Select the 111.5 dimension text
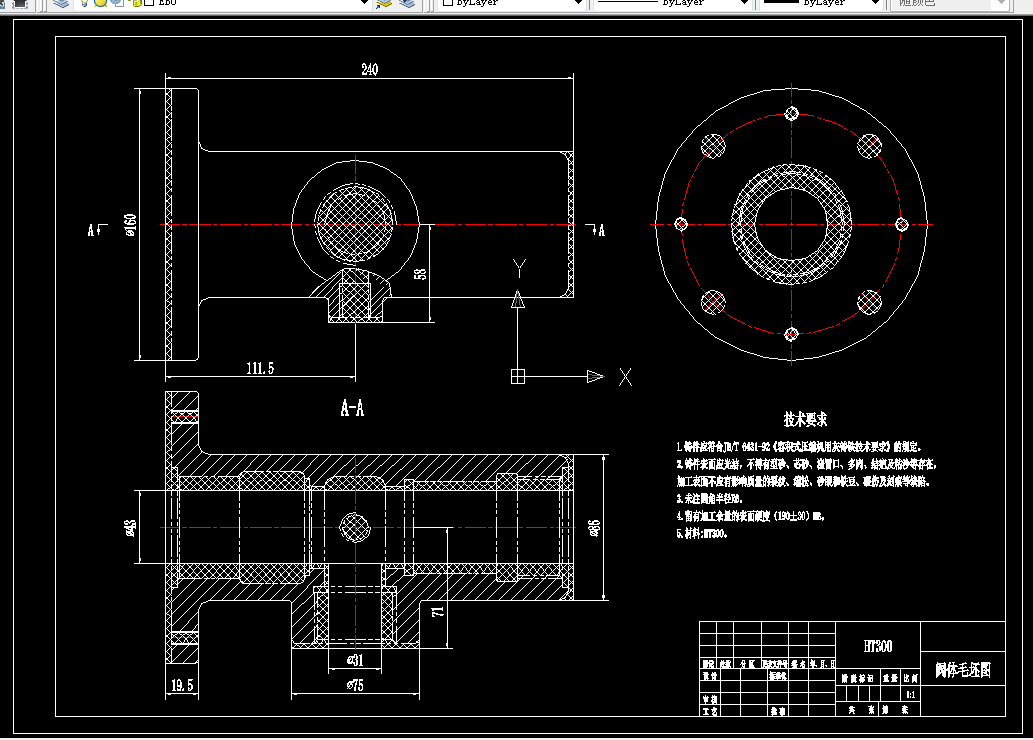 (x=260, y=368)
